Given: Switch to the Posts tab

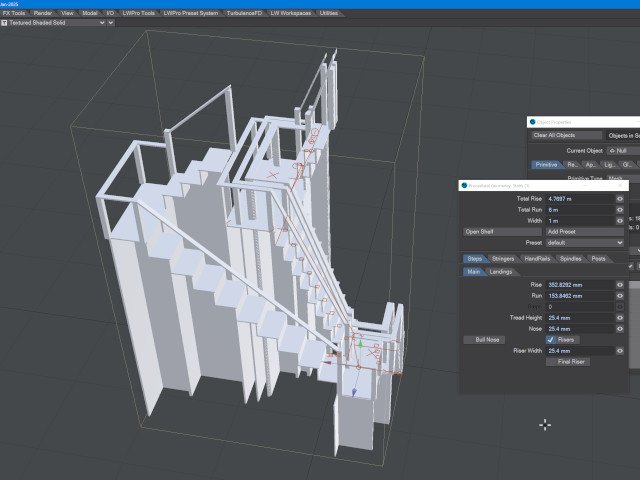Looking at the screenshot, I should click(598, 259).
